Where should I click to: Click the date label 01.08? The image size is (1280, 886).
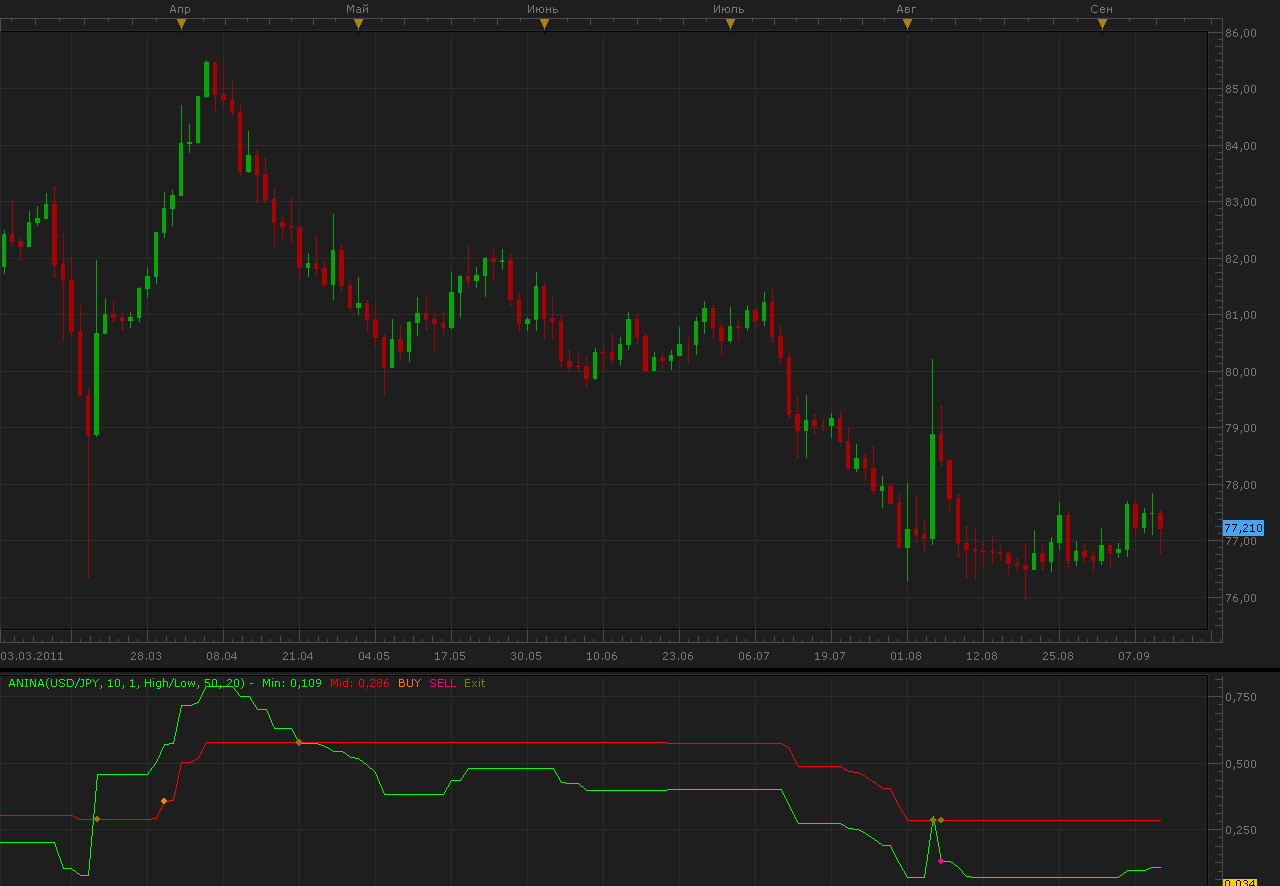[x=906, y=656]
